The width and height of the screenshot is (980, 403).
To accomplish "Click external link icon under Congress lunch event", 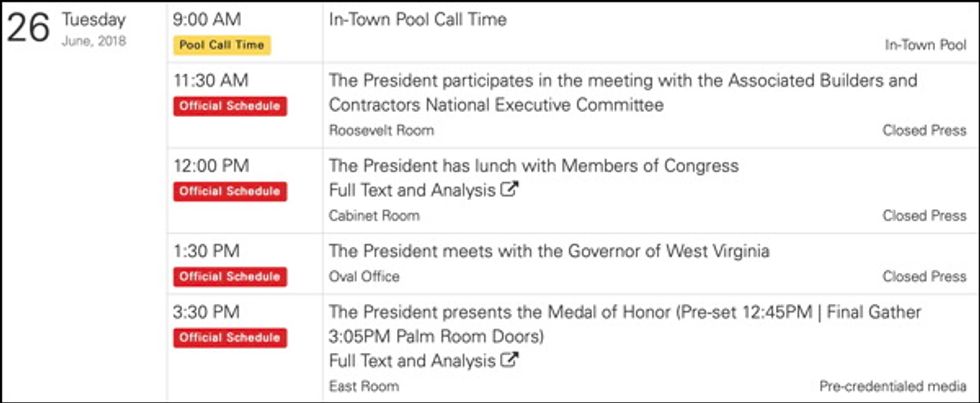I will (509, 191).
